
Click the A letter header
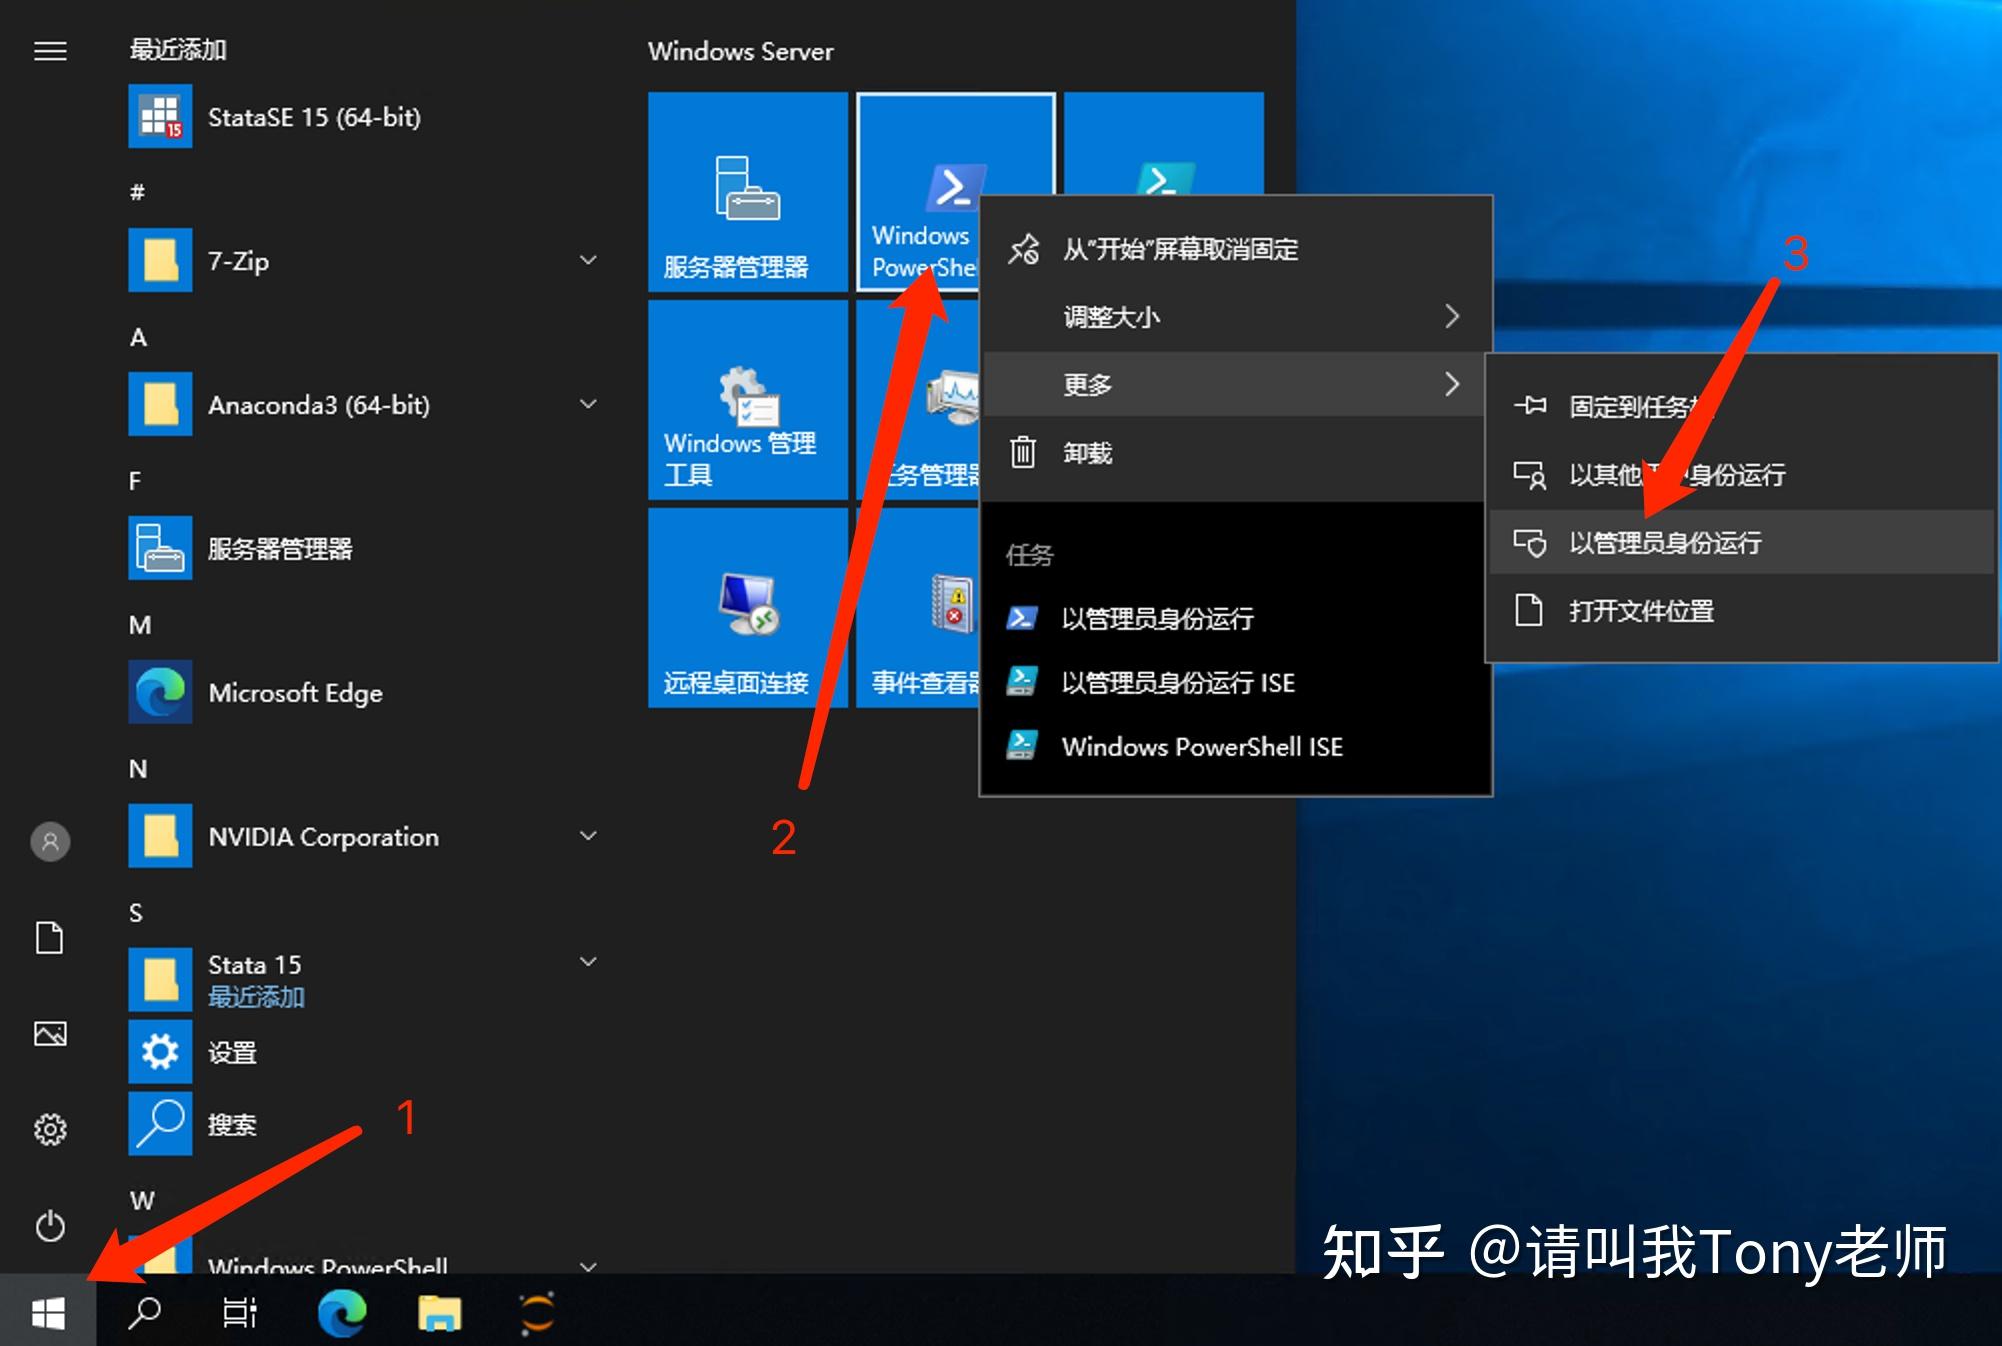click(x=138, y=337)
